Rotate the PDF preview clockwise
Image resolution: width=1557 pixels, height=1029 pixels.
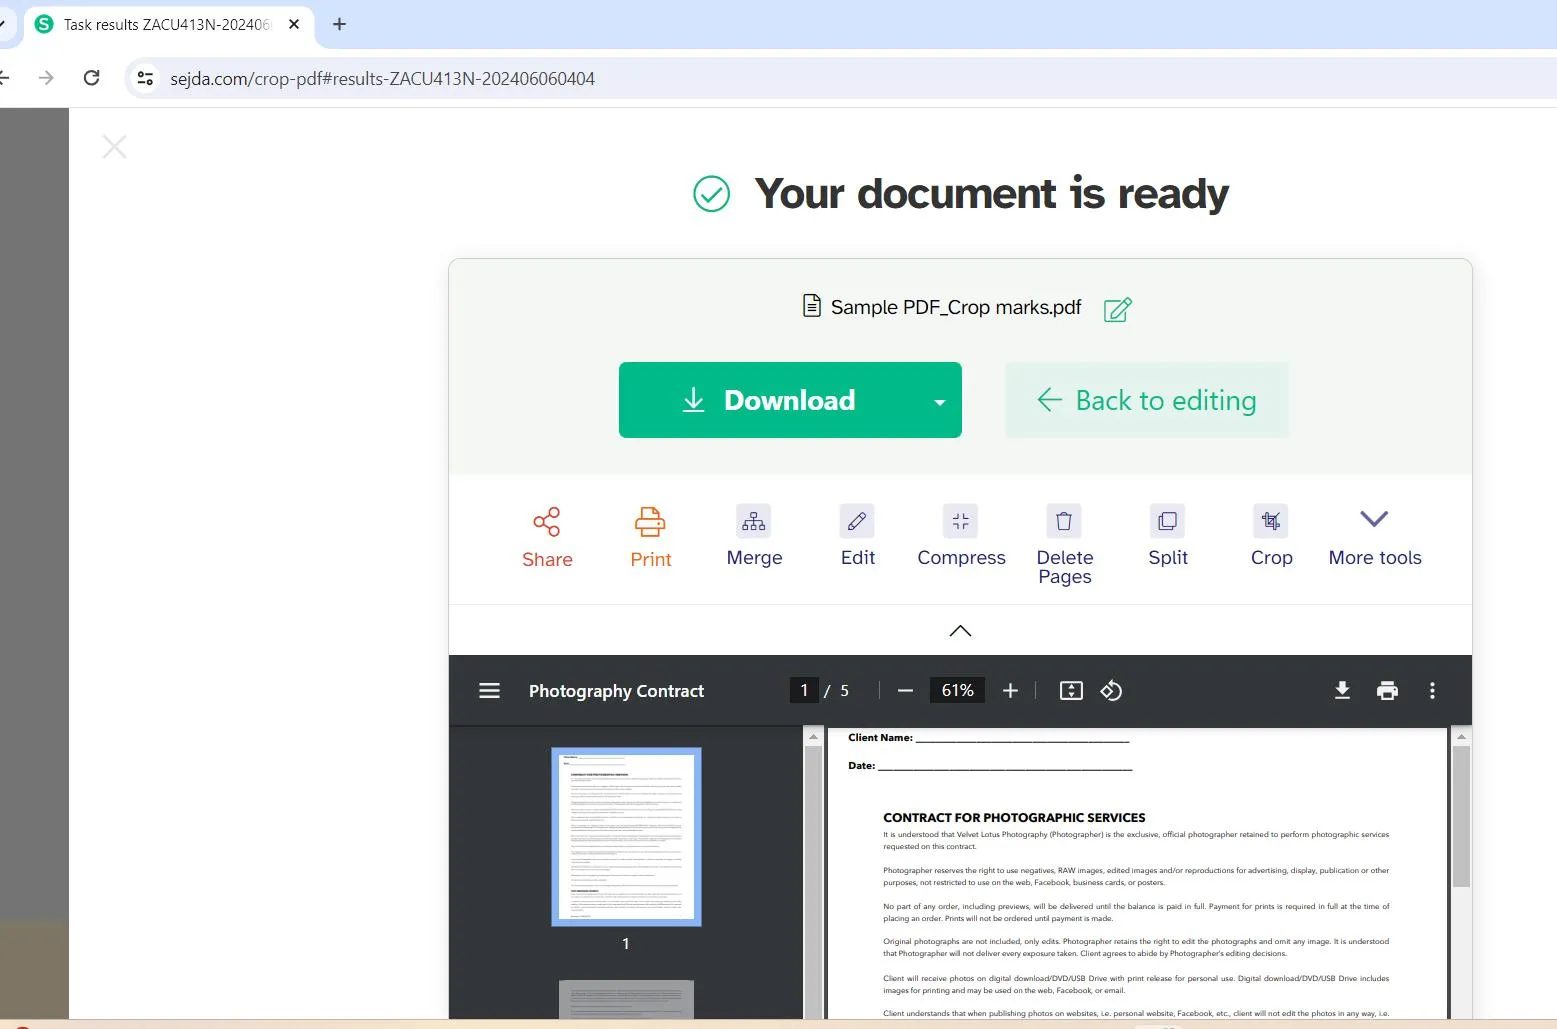[1111, 690]
